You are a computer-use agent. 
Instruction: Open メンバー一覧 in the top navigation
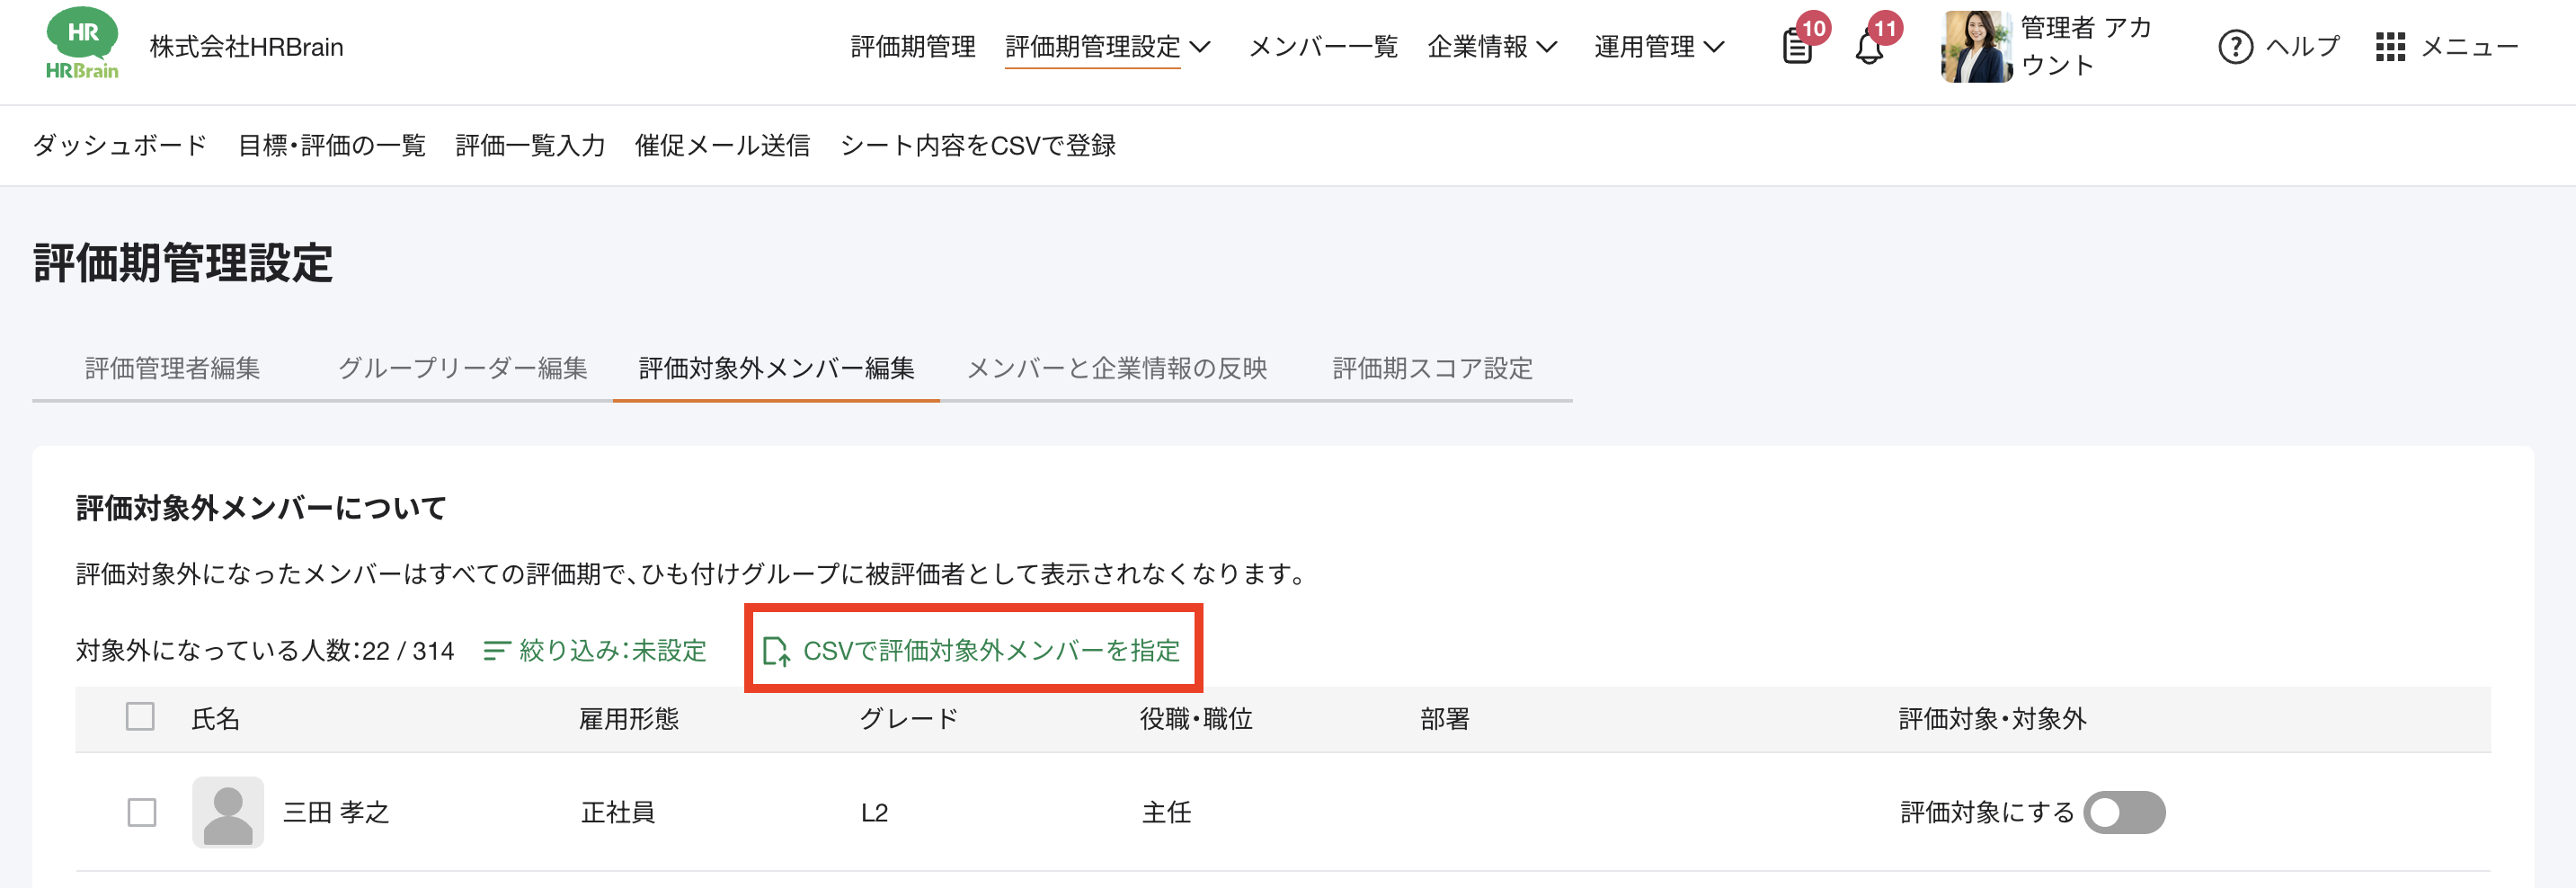(1323, 47)
